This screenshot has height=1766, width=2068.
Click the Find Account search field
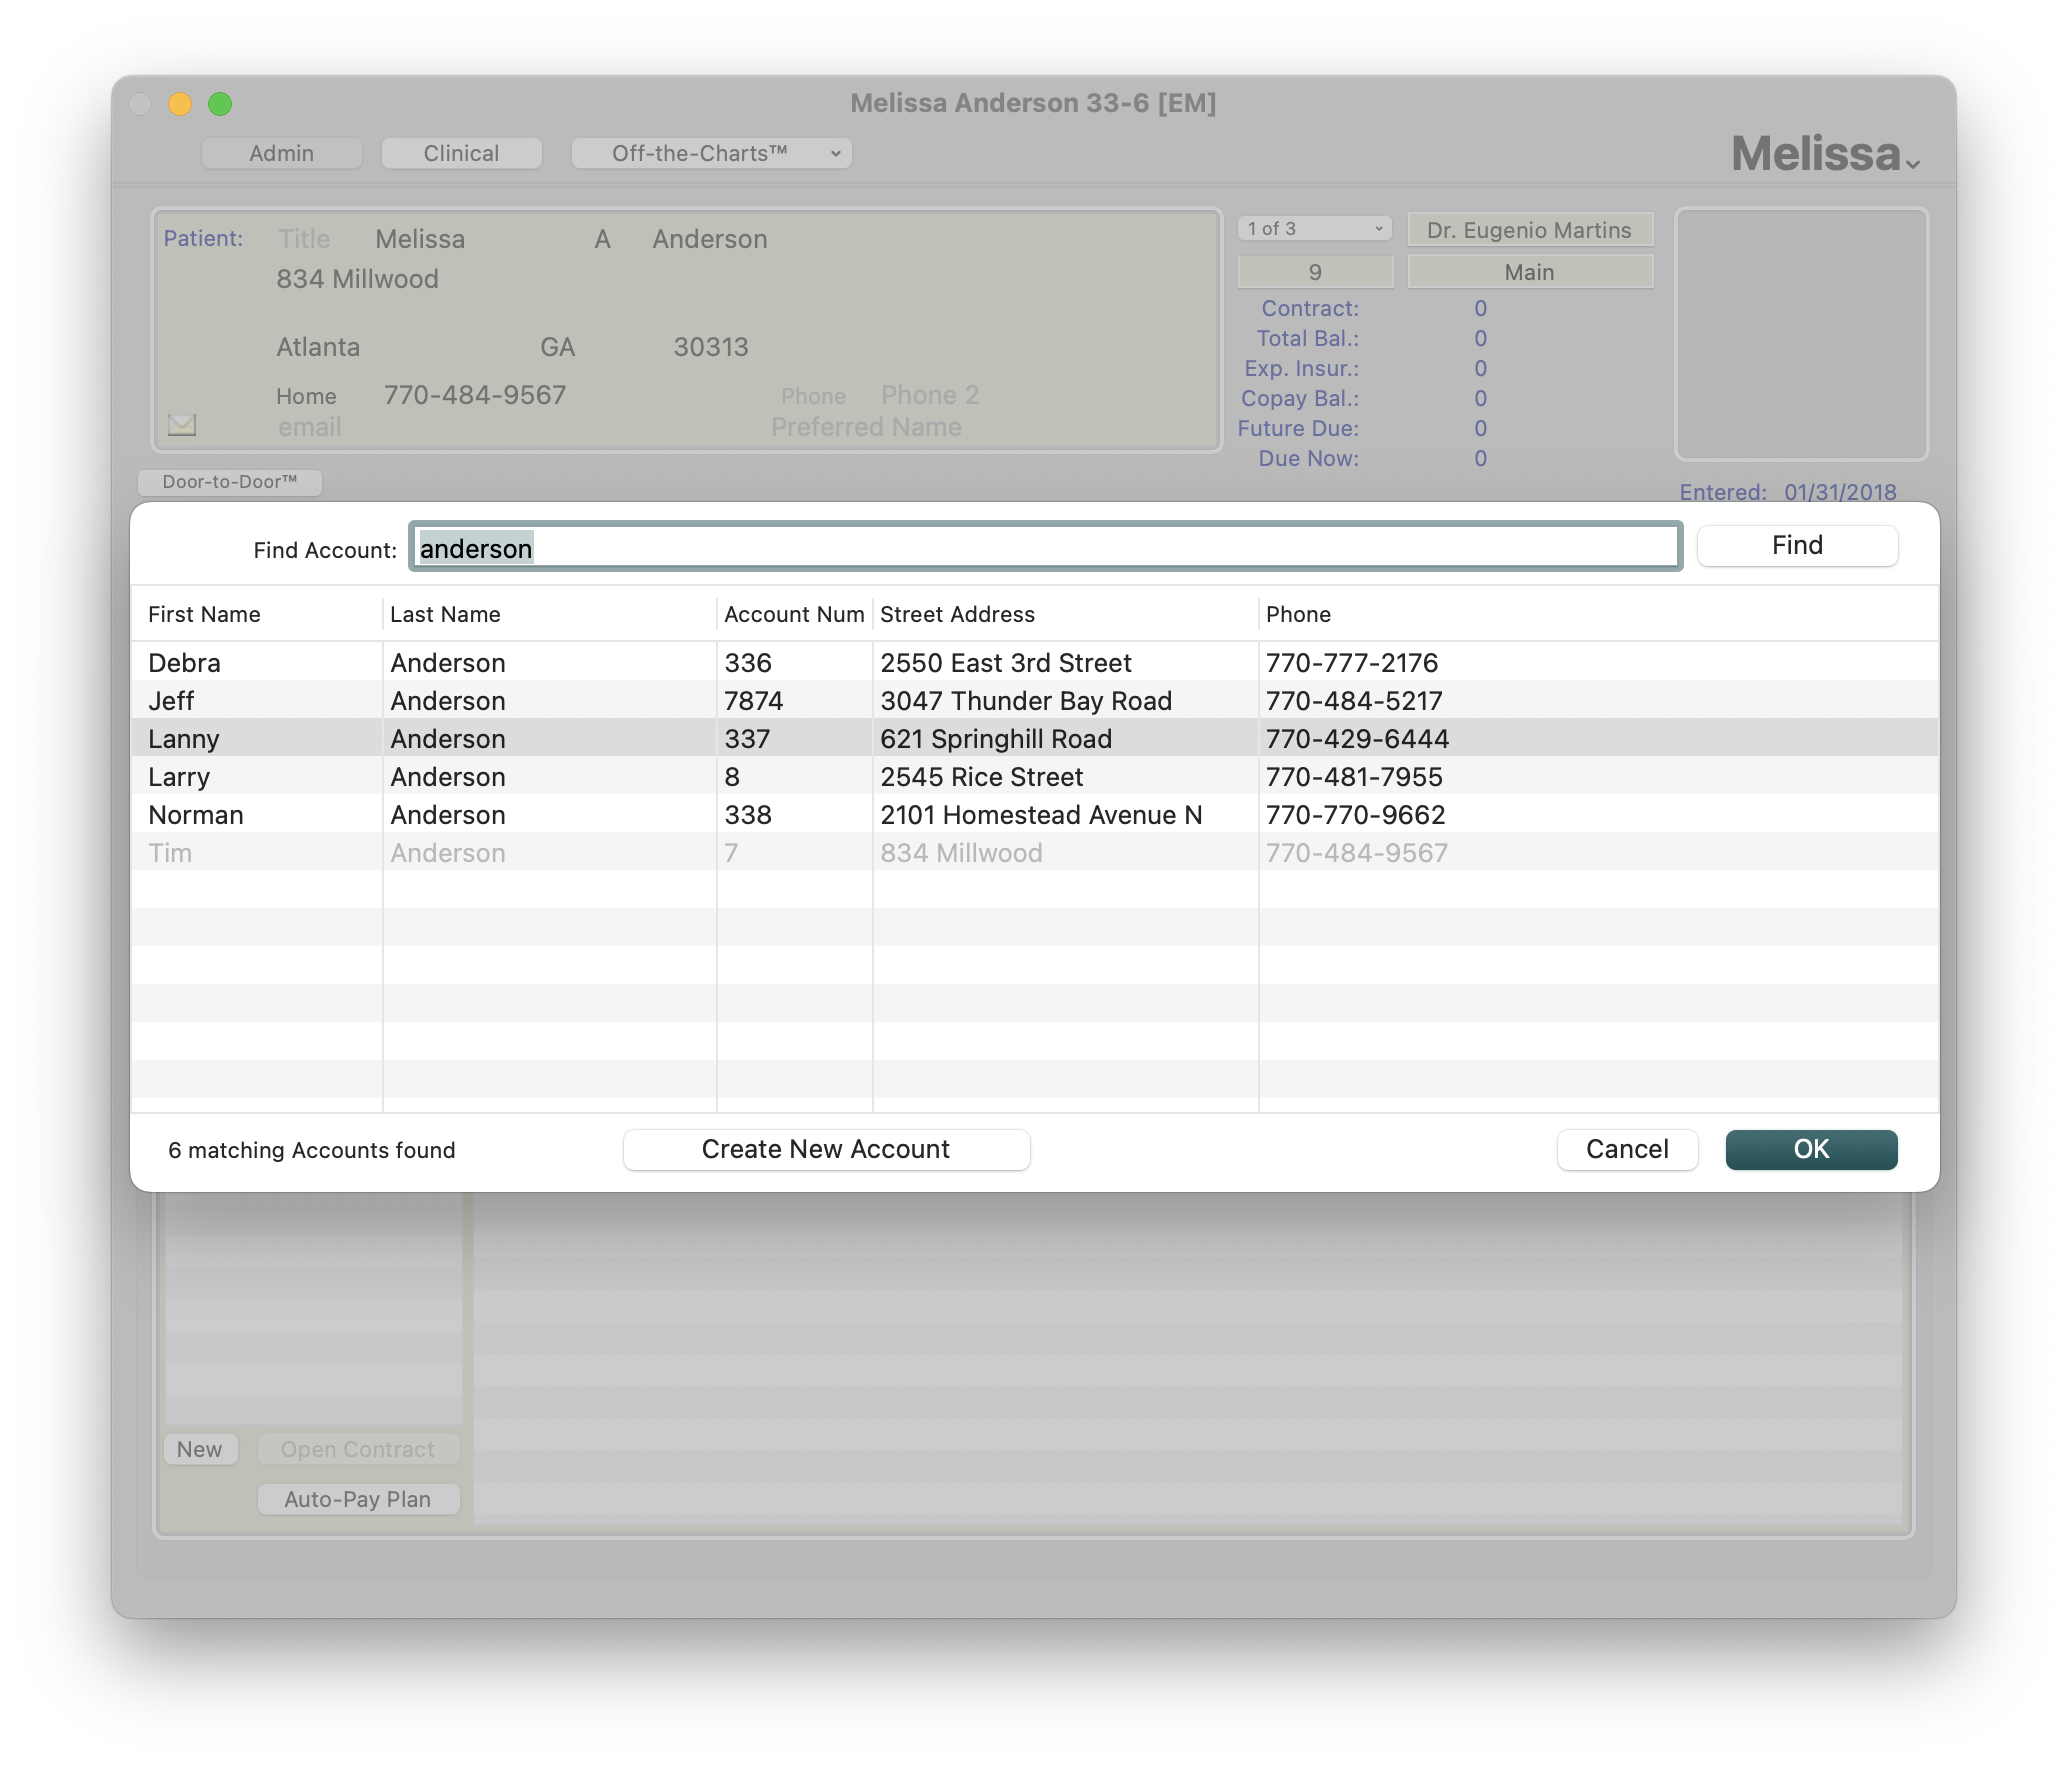coord(1045,548)
